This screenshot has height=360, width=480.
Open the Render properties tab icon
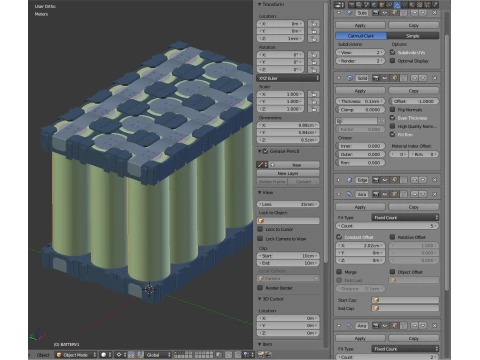351,5
